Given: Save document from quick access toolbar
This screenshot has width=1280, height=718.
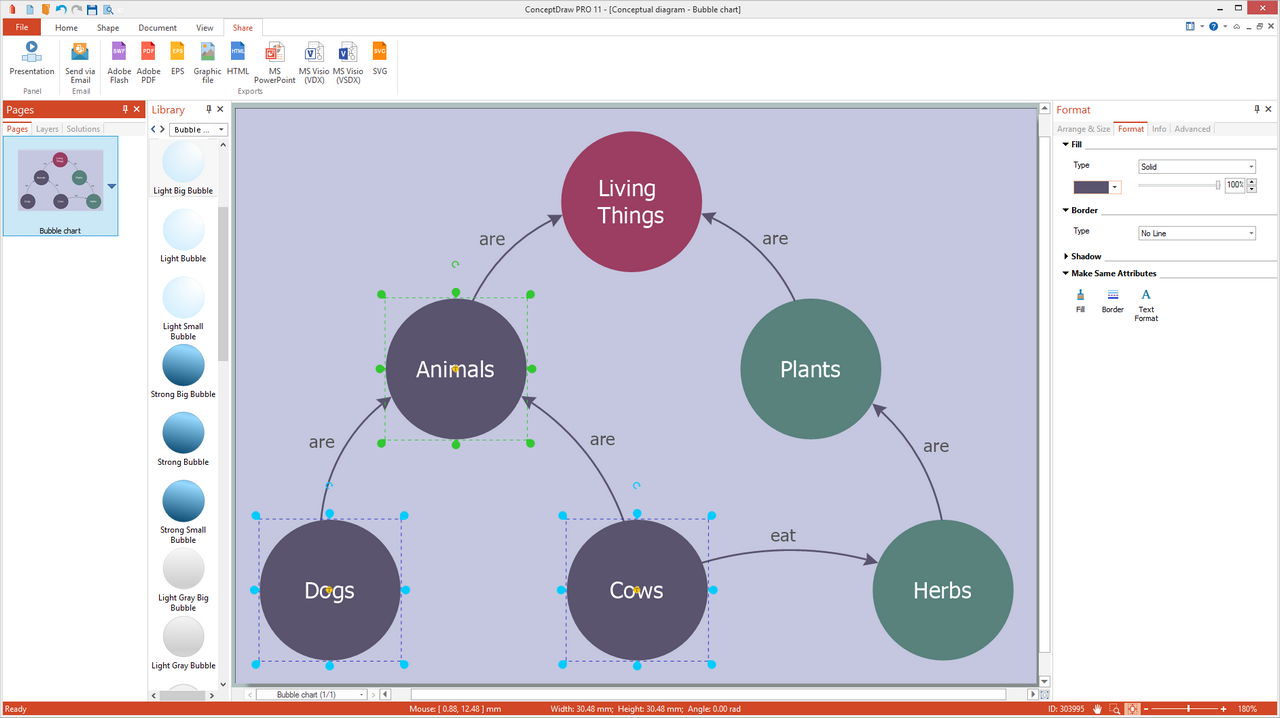Looking at the screenshot, I should point(92,9).
